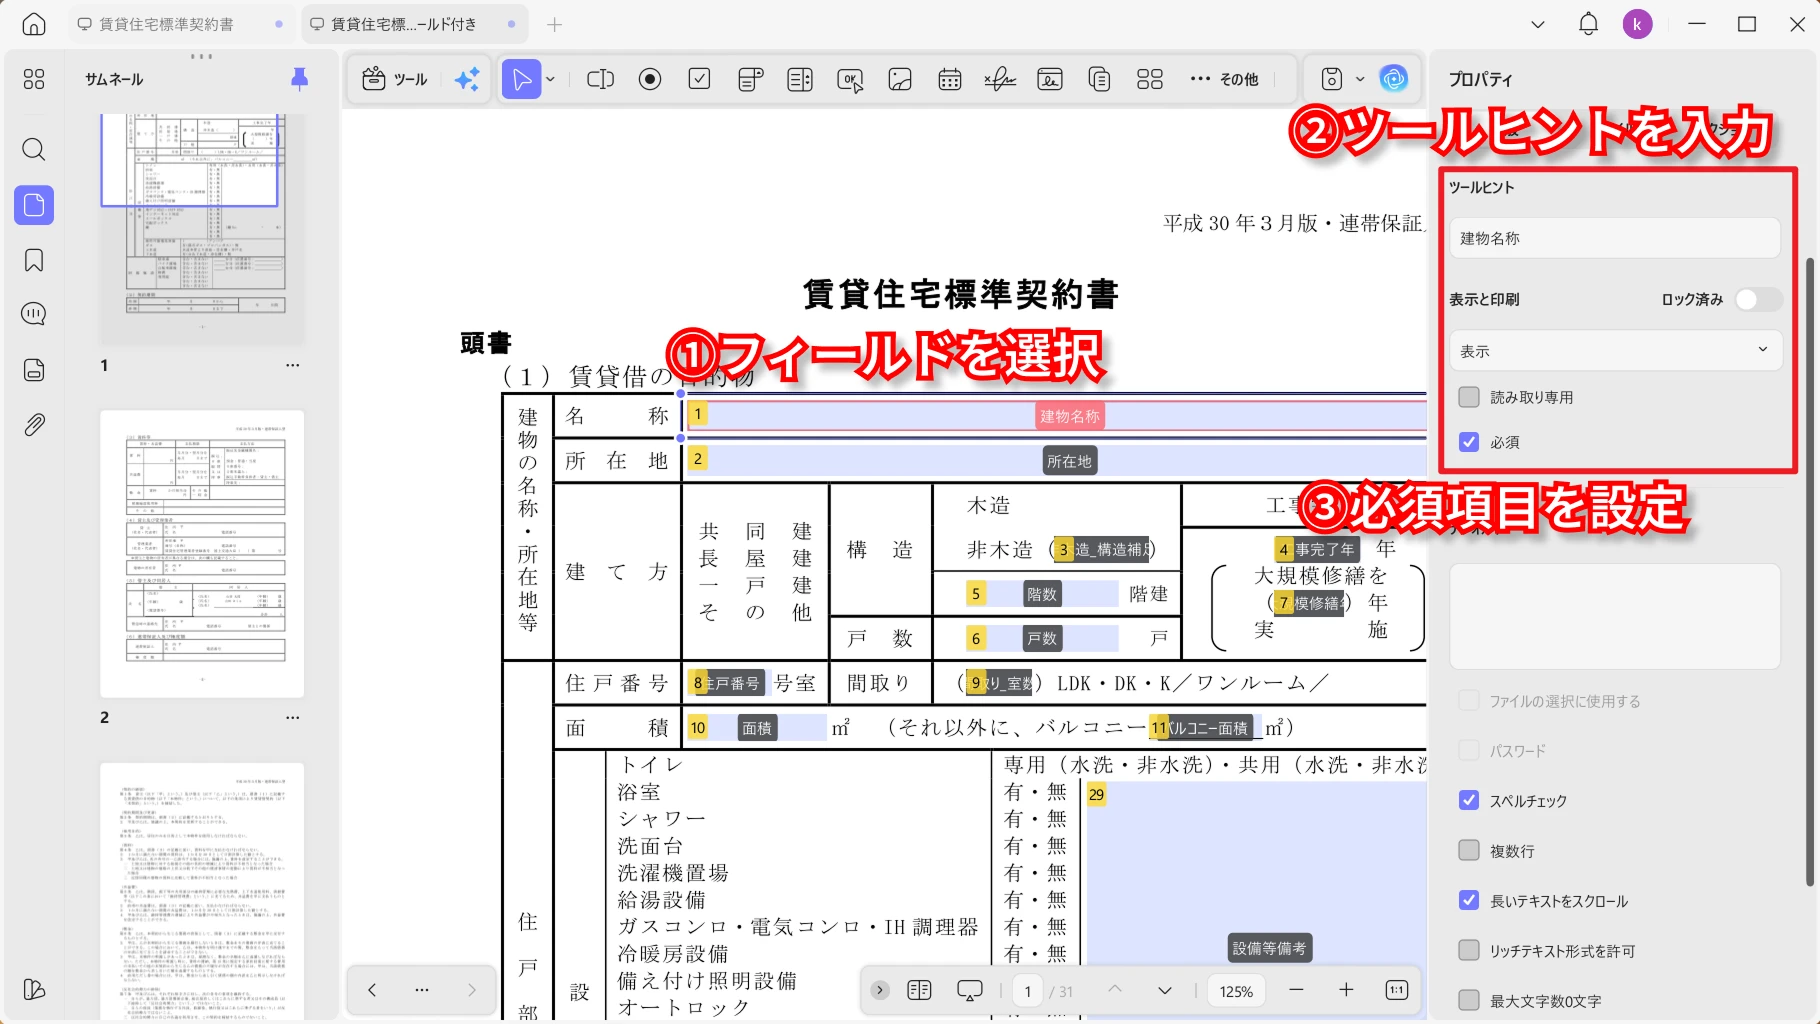Add a dropdown combo box field
Viewport: 1820px width, 1024px height.
pos(750,79)
